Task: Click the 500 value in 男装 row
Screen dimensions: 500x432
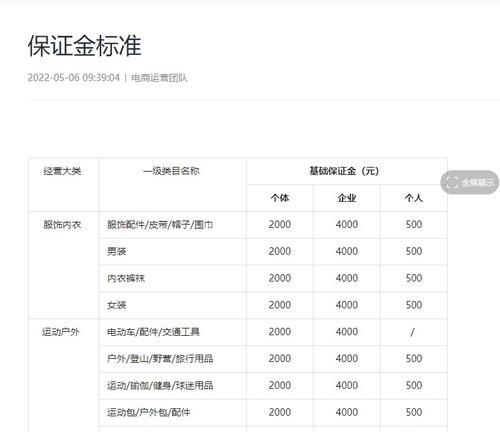Action: [x=414, y=251]
